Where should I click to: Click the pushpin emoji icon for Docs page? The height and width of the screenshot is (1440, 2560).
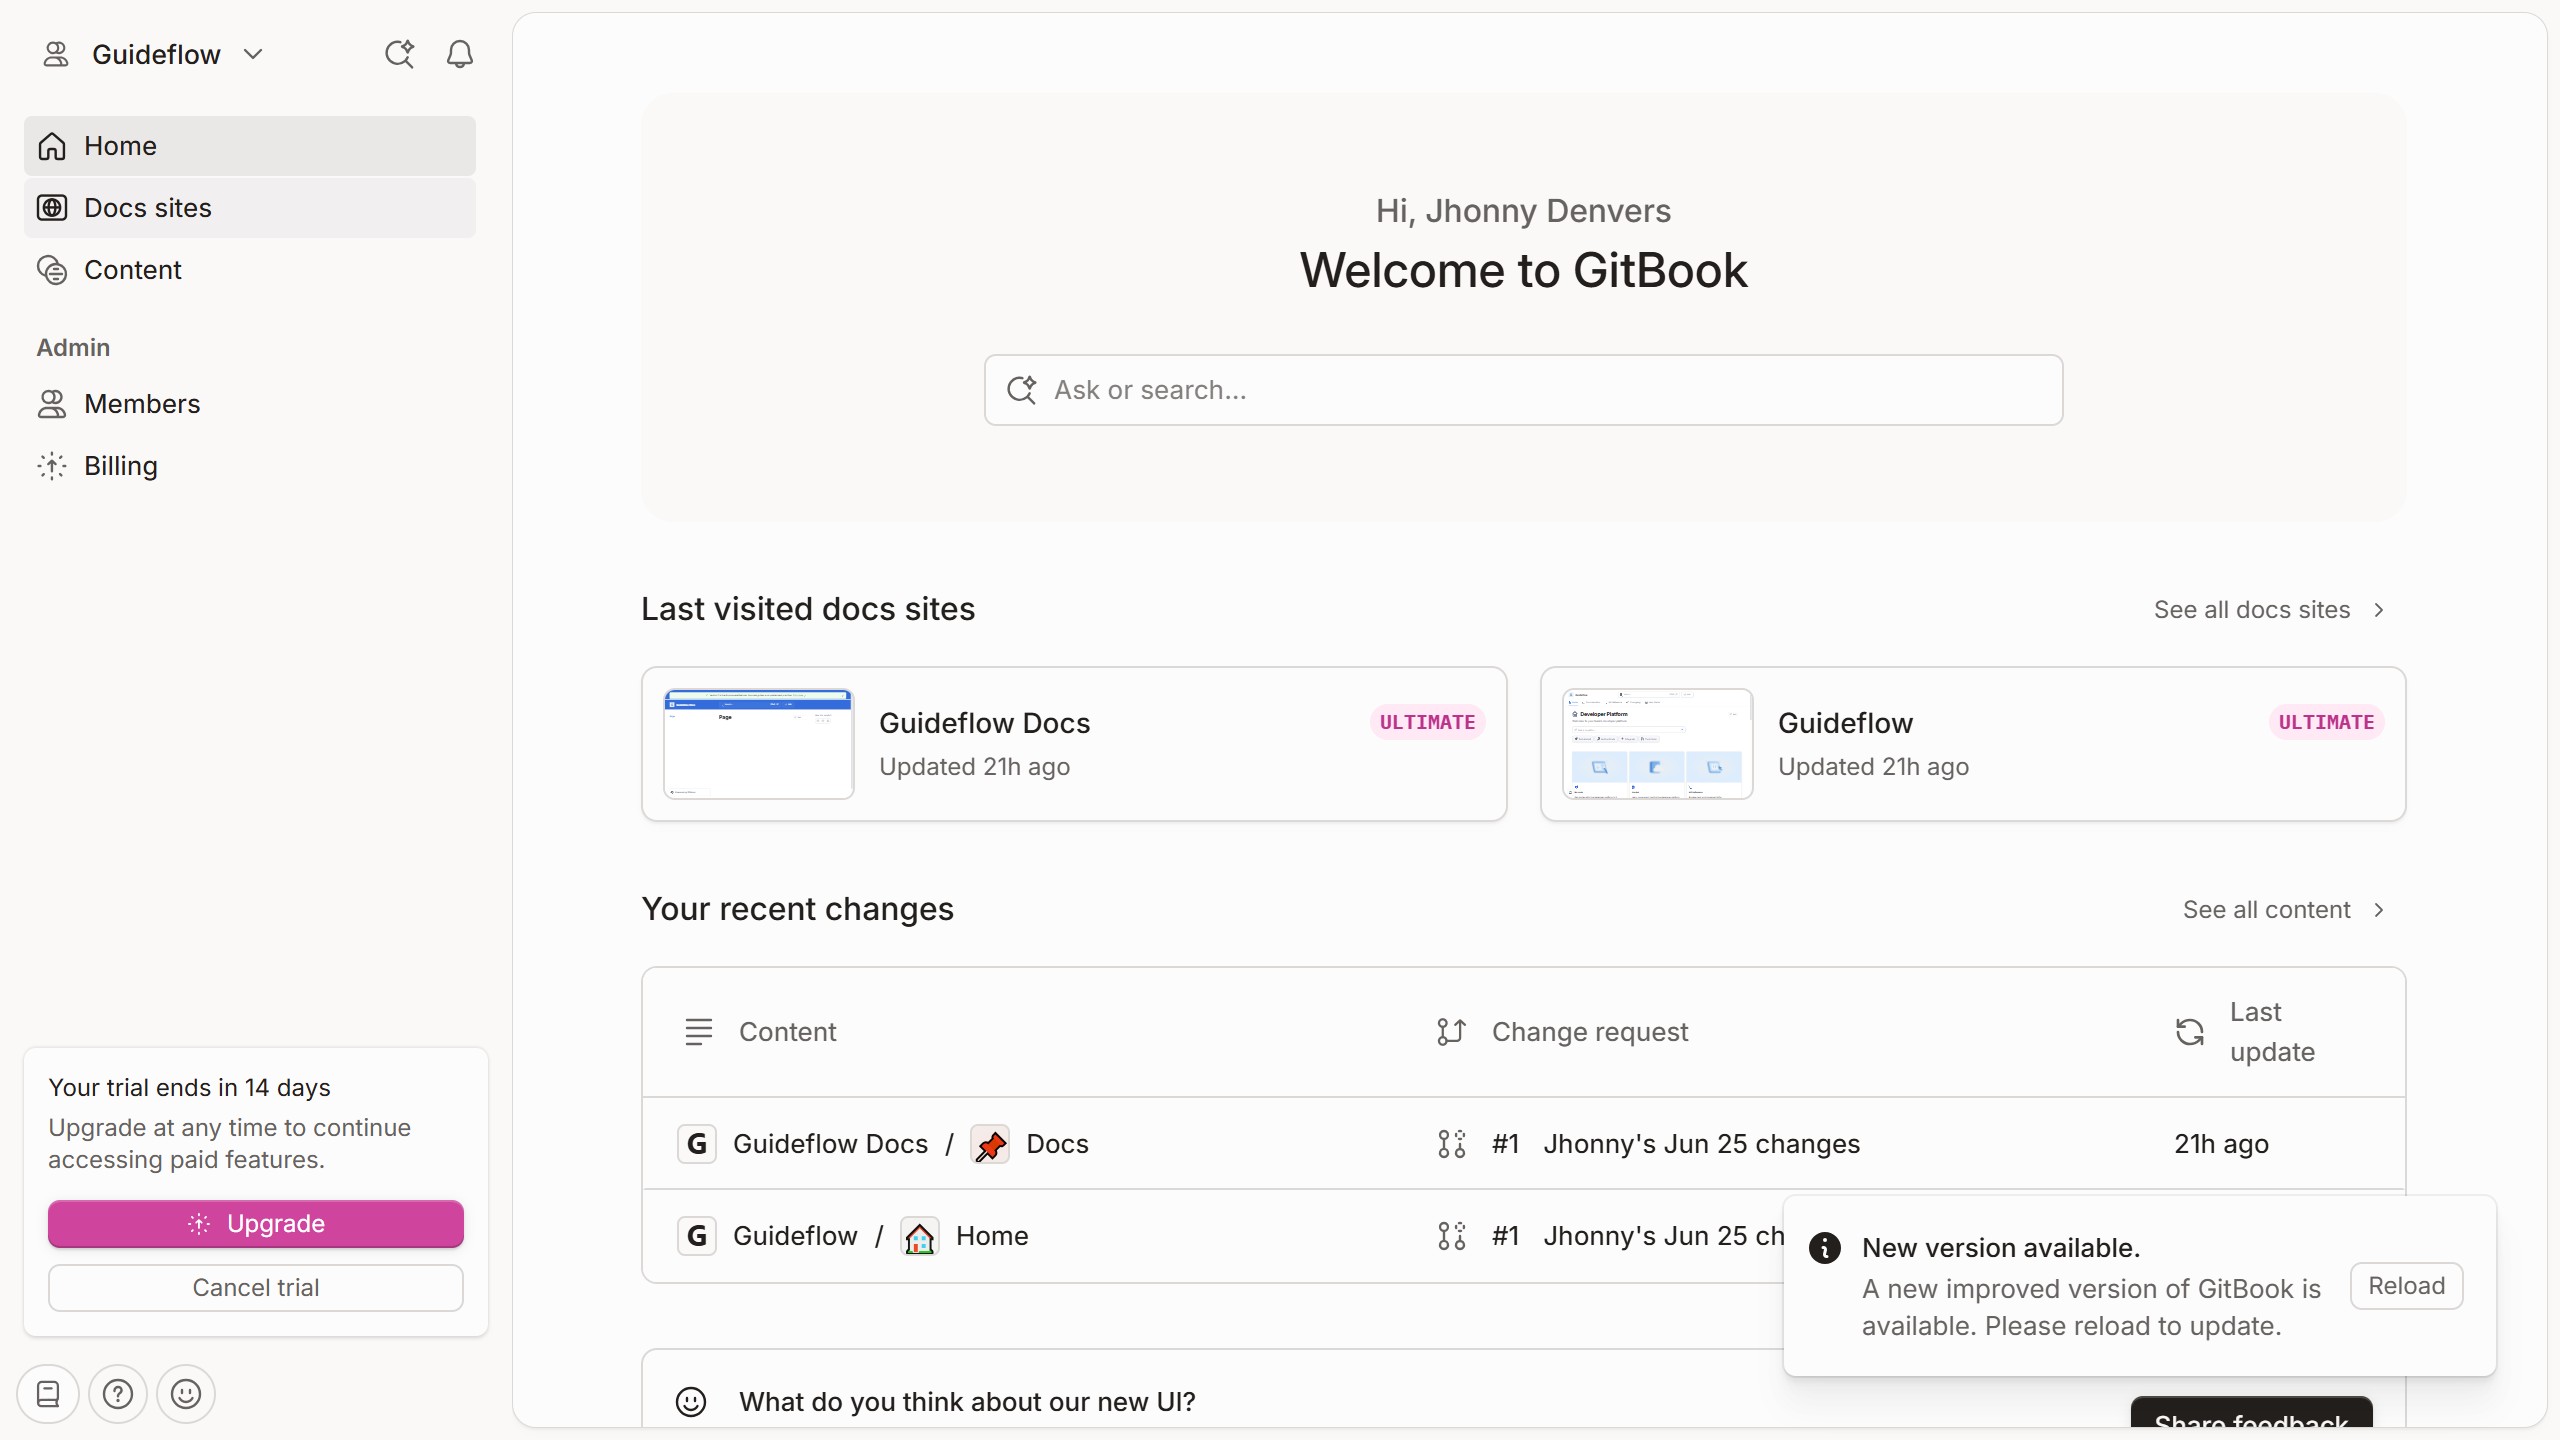990,1144
